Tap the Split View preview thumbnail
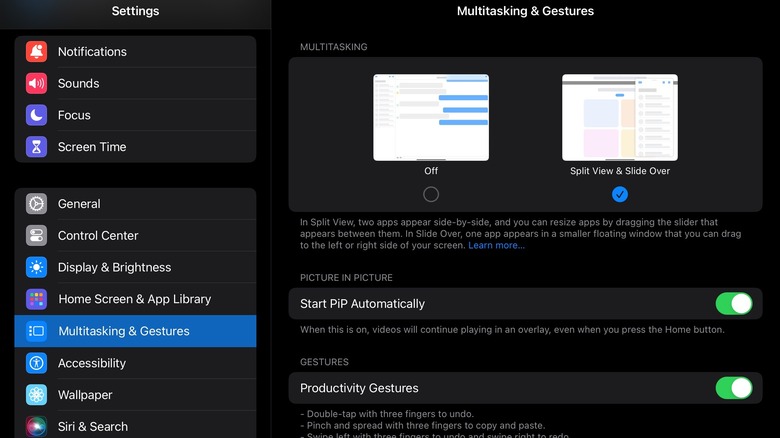The width and height of the screenshot is (780, 438). (620, 117)
